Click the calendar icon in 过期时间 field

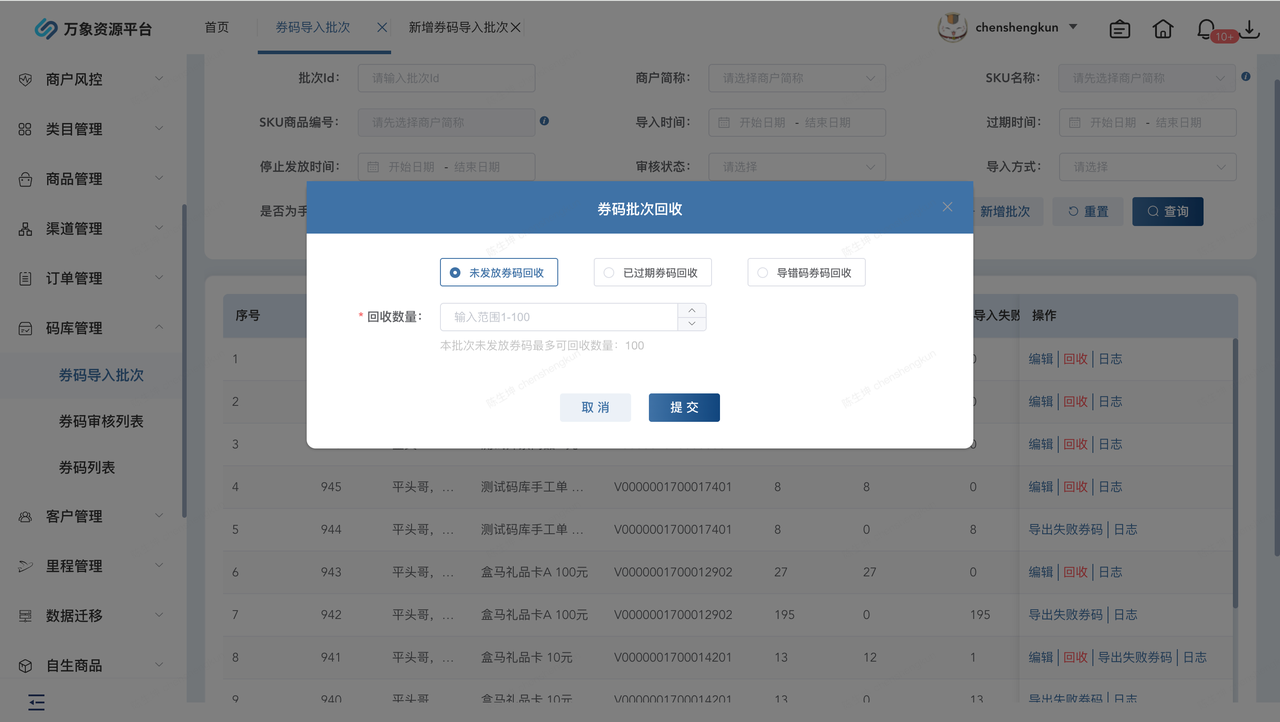click(1075, 123)
